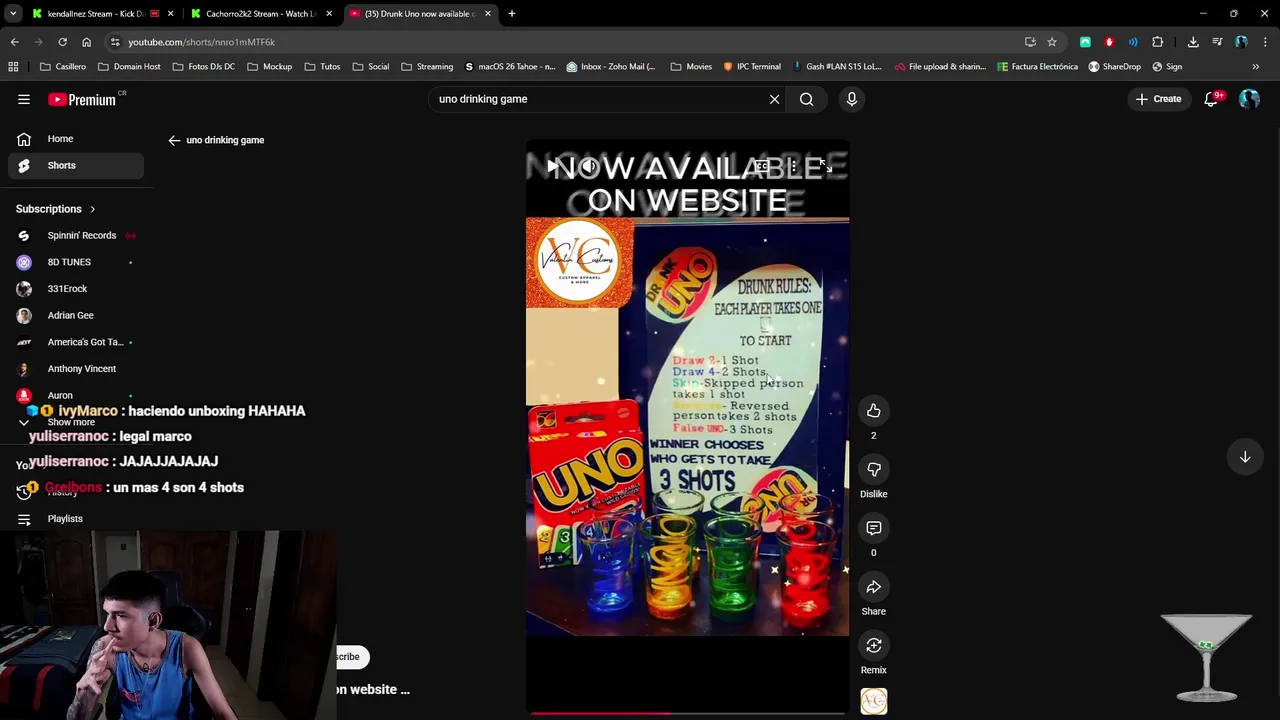Enter fullscreen on the Short
The width and height of the screenshot is (1280, 720).
pyautogui.click(x=825, y=167)
